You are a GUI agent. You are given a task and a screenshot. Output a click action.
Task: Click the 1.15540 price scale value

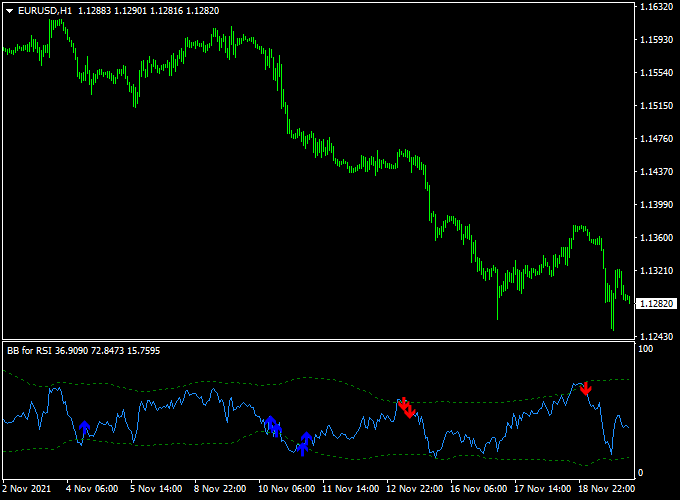(657, 72)
